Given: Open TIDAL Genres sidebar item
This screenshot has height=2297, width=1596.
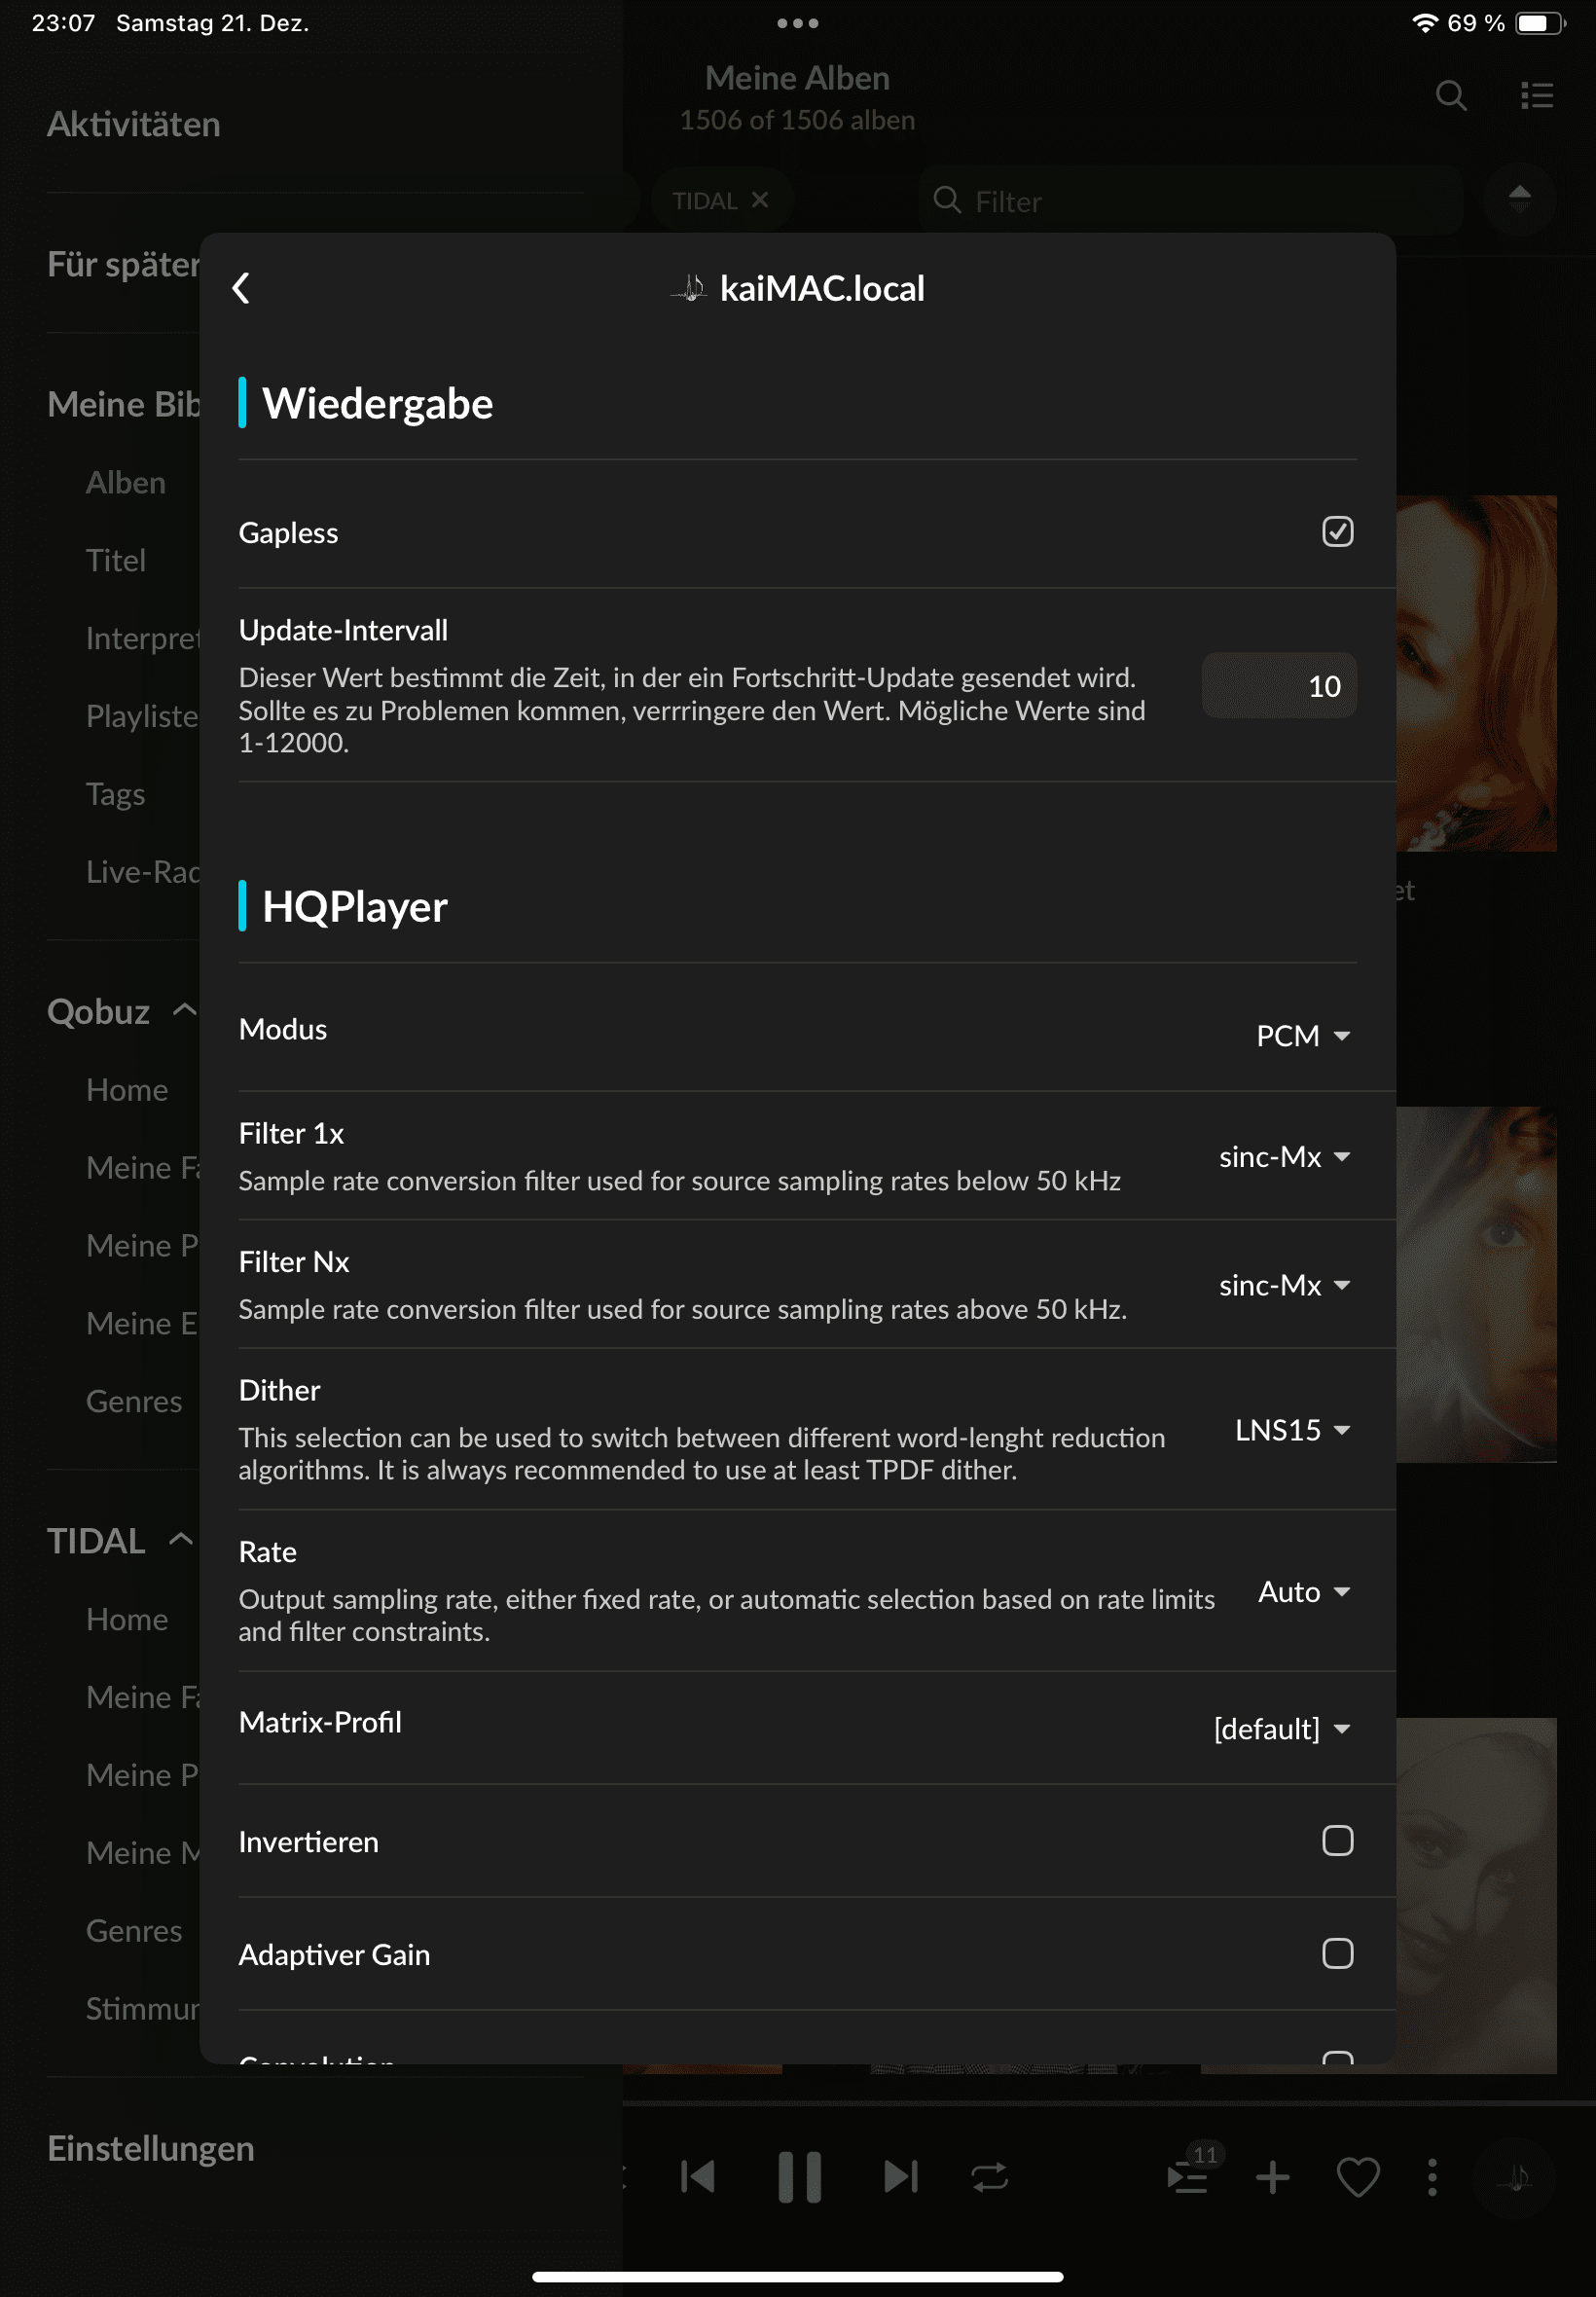Looking at the screenshot, I should (134, 1930).
